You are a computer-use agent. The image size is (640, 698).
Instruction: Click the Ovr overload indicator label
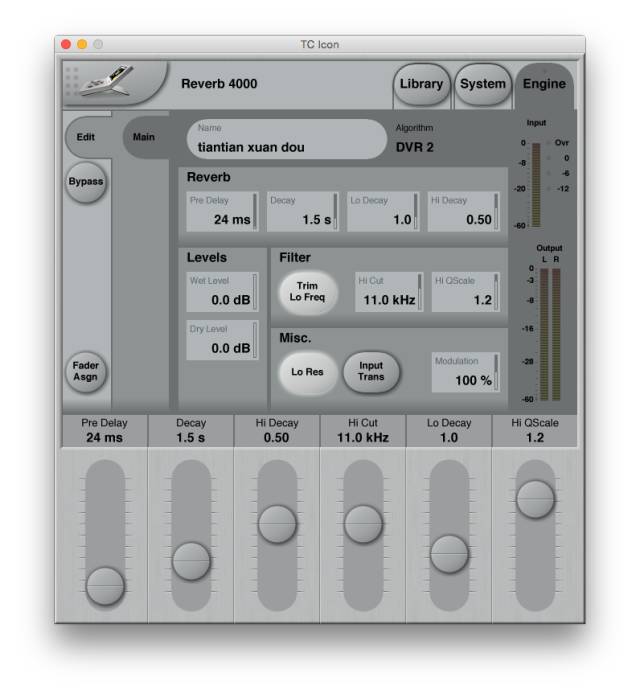click(562, 143)
